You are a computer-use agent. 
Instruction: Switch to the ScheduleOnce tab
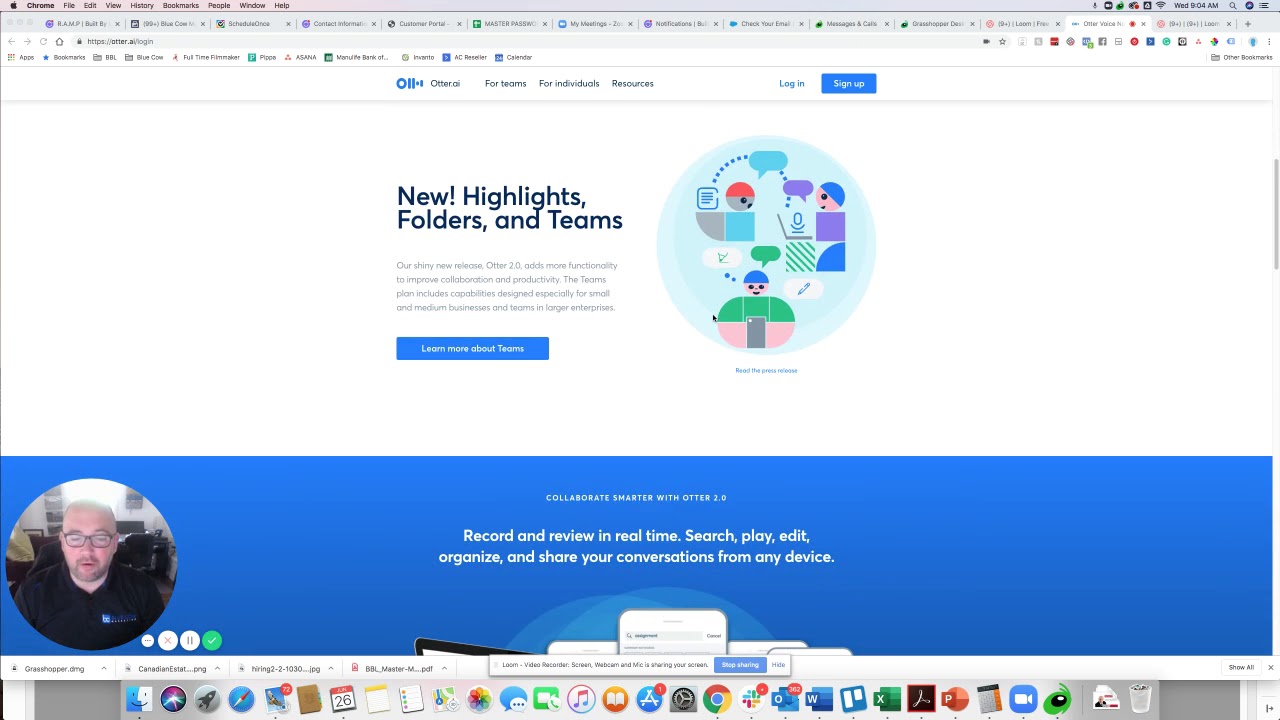250,24
